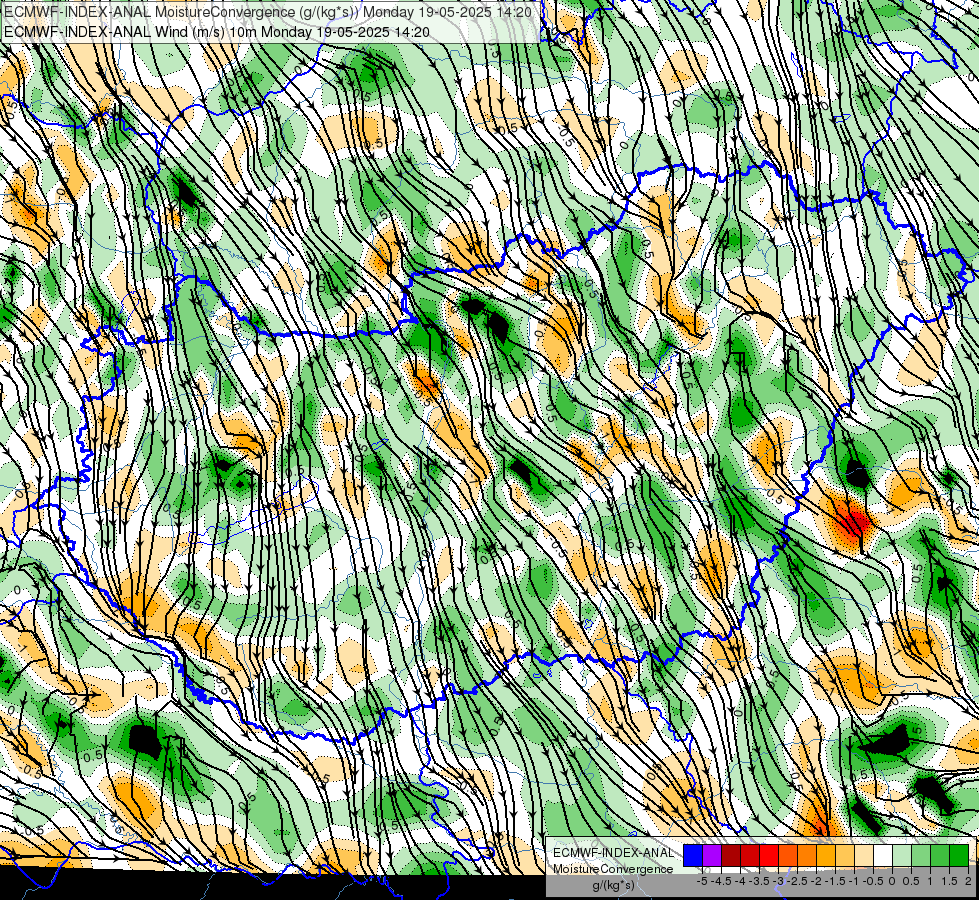Click the white legend swatch
Image resolution: width=979 pixels, height=900 pixels.
click(x=883, y=855)
